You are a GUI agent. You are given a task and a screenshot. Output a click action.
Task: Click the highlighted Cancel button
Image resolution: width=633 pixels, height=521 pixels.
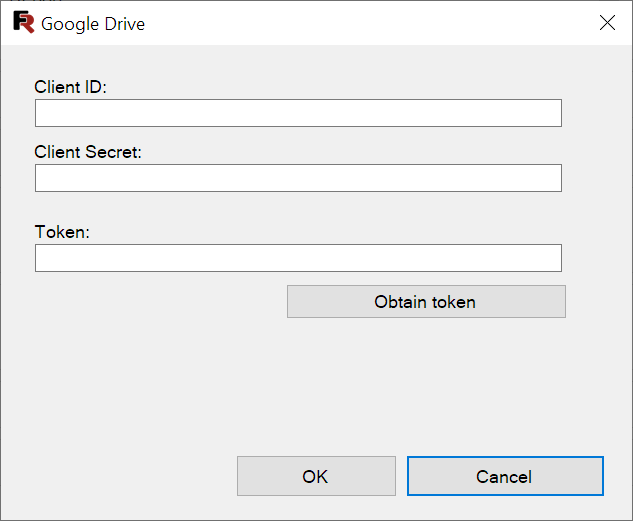click(x=505, y=476)
